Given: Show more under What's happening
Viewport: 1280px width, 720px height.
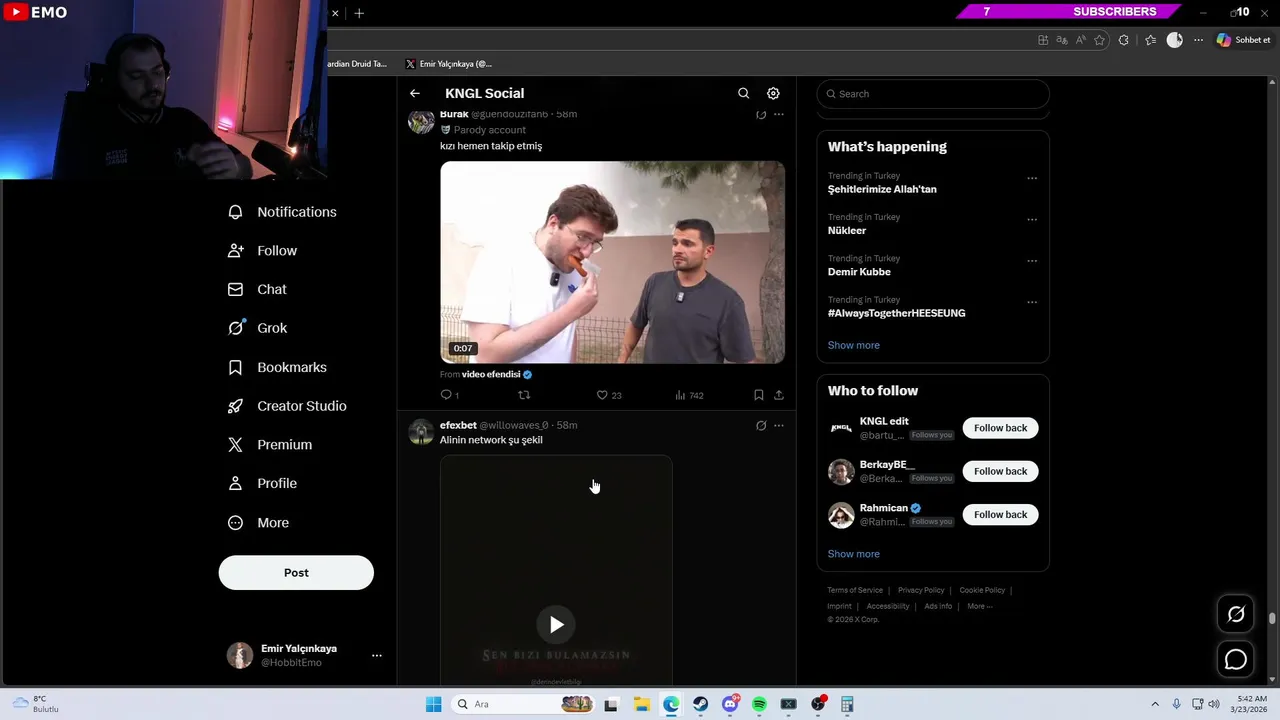Looking at the screenshot, I should [854, 345].
